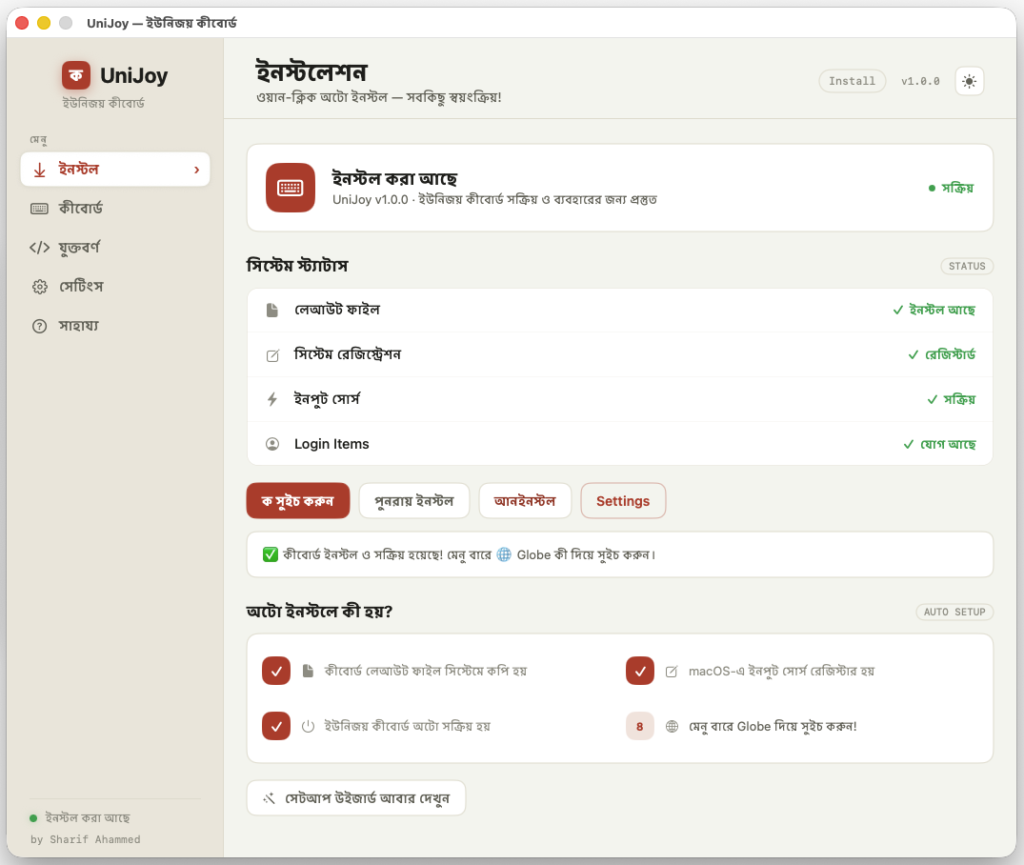This screenshot has width=1024, height=865.
Task: Click the wand icon in the সেটআপ উইজার্ড button
Action: (269, 798)
